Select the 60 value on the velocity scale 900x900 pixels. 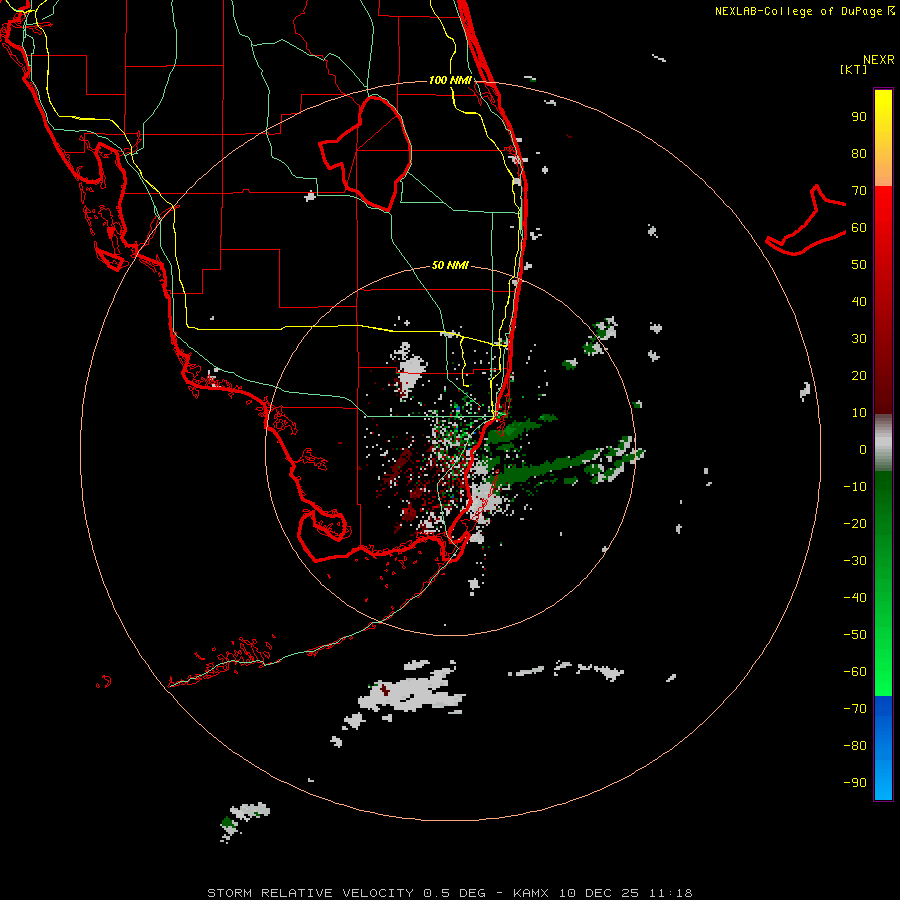pyautogui.click(x=859, y=228)
